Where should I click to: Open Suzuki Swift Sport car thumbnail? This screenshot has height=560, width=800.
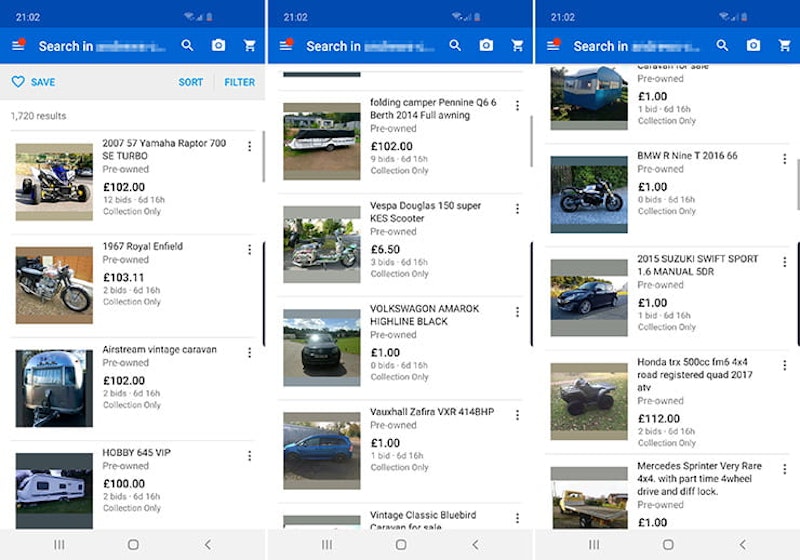point(589,298)
